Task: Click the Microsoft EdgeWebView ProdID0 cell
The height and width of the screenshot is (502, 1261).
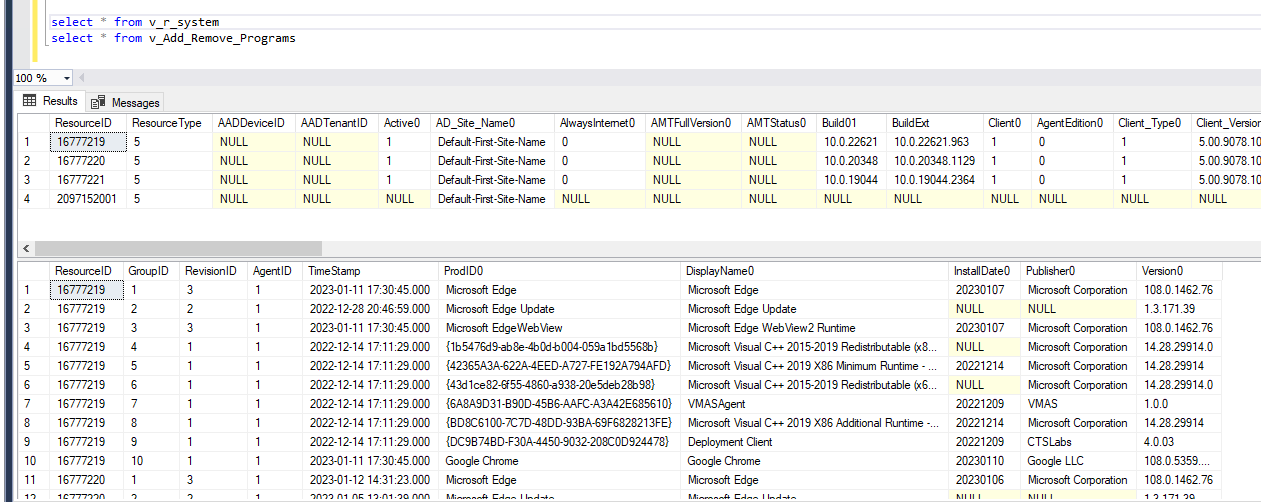Action: pos(562,328)
